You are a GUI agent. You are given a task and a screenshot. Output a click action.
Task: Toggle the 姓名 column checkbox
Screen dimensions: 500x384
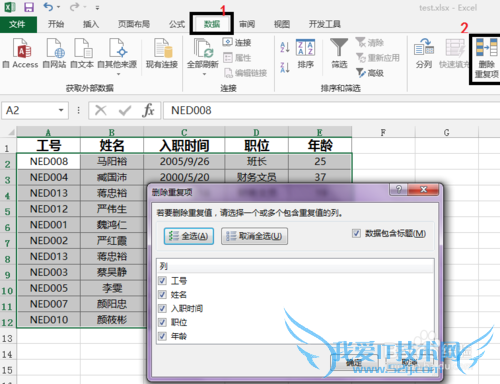162,295
